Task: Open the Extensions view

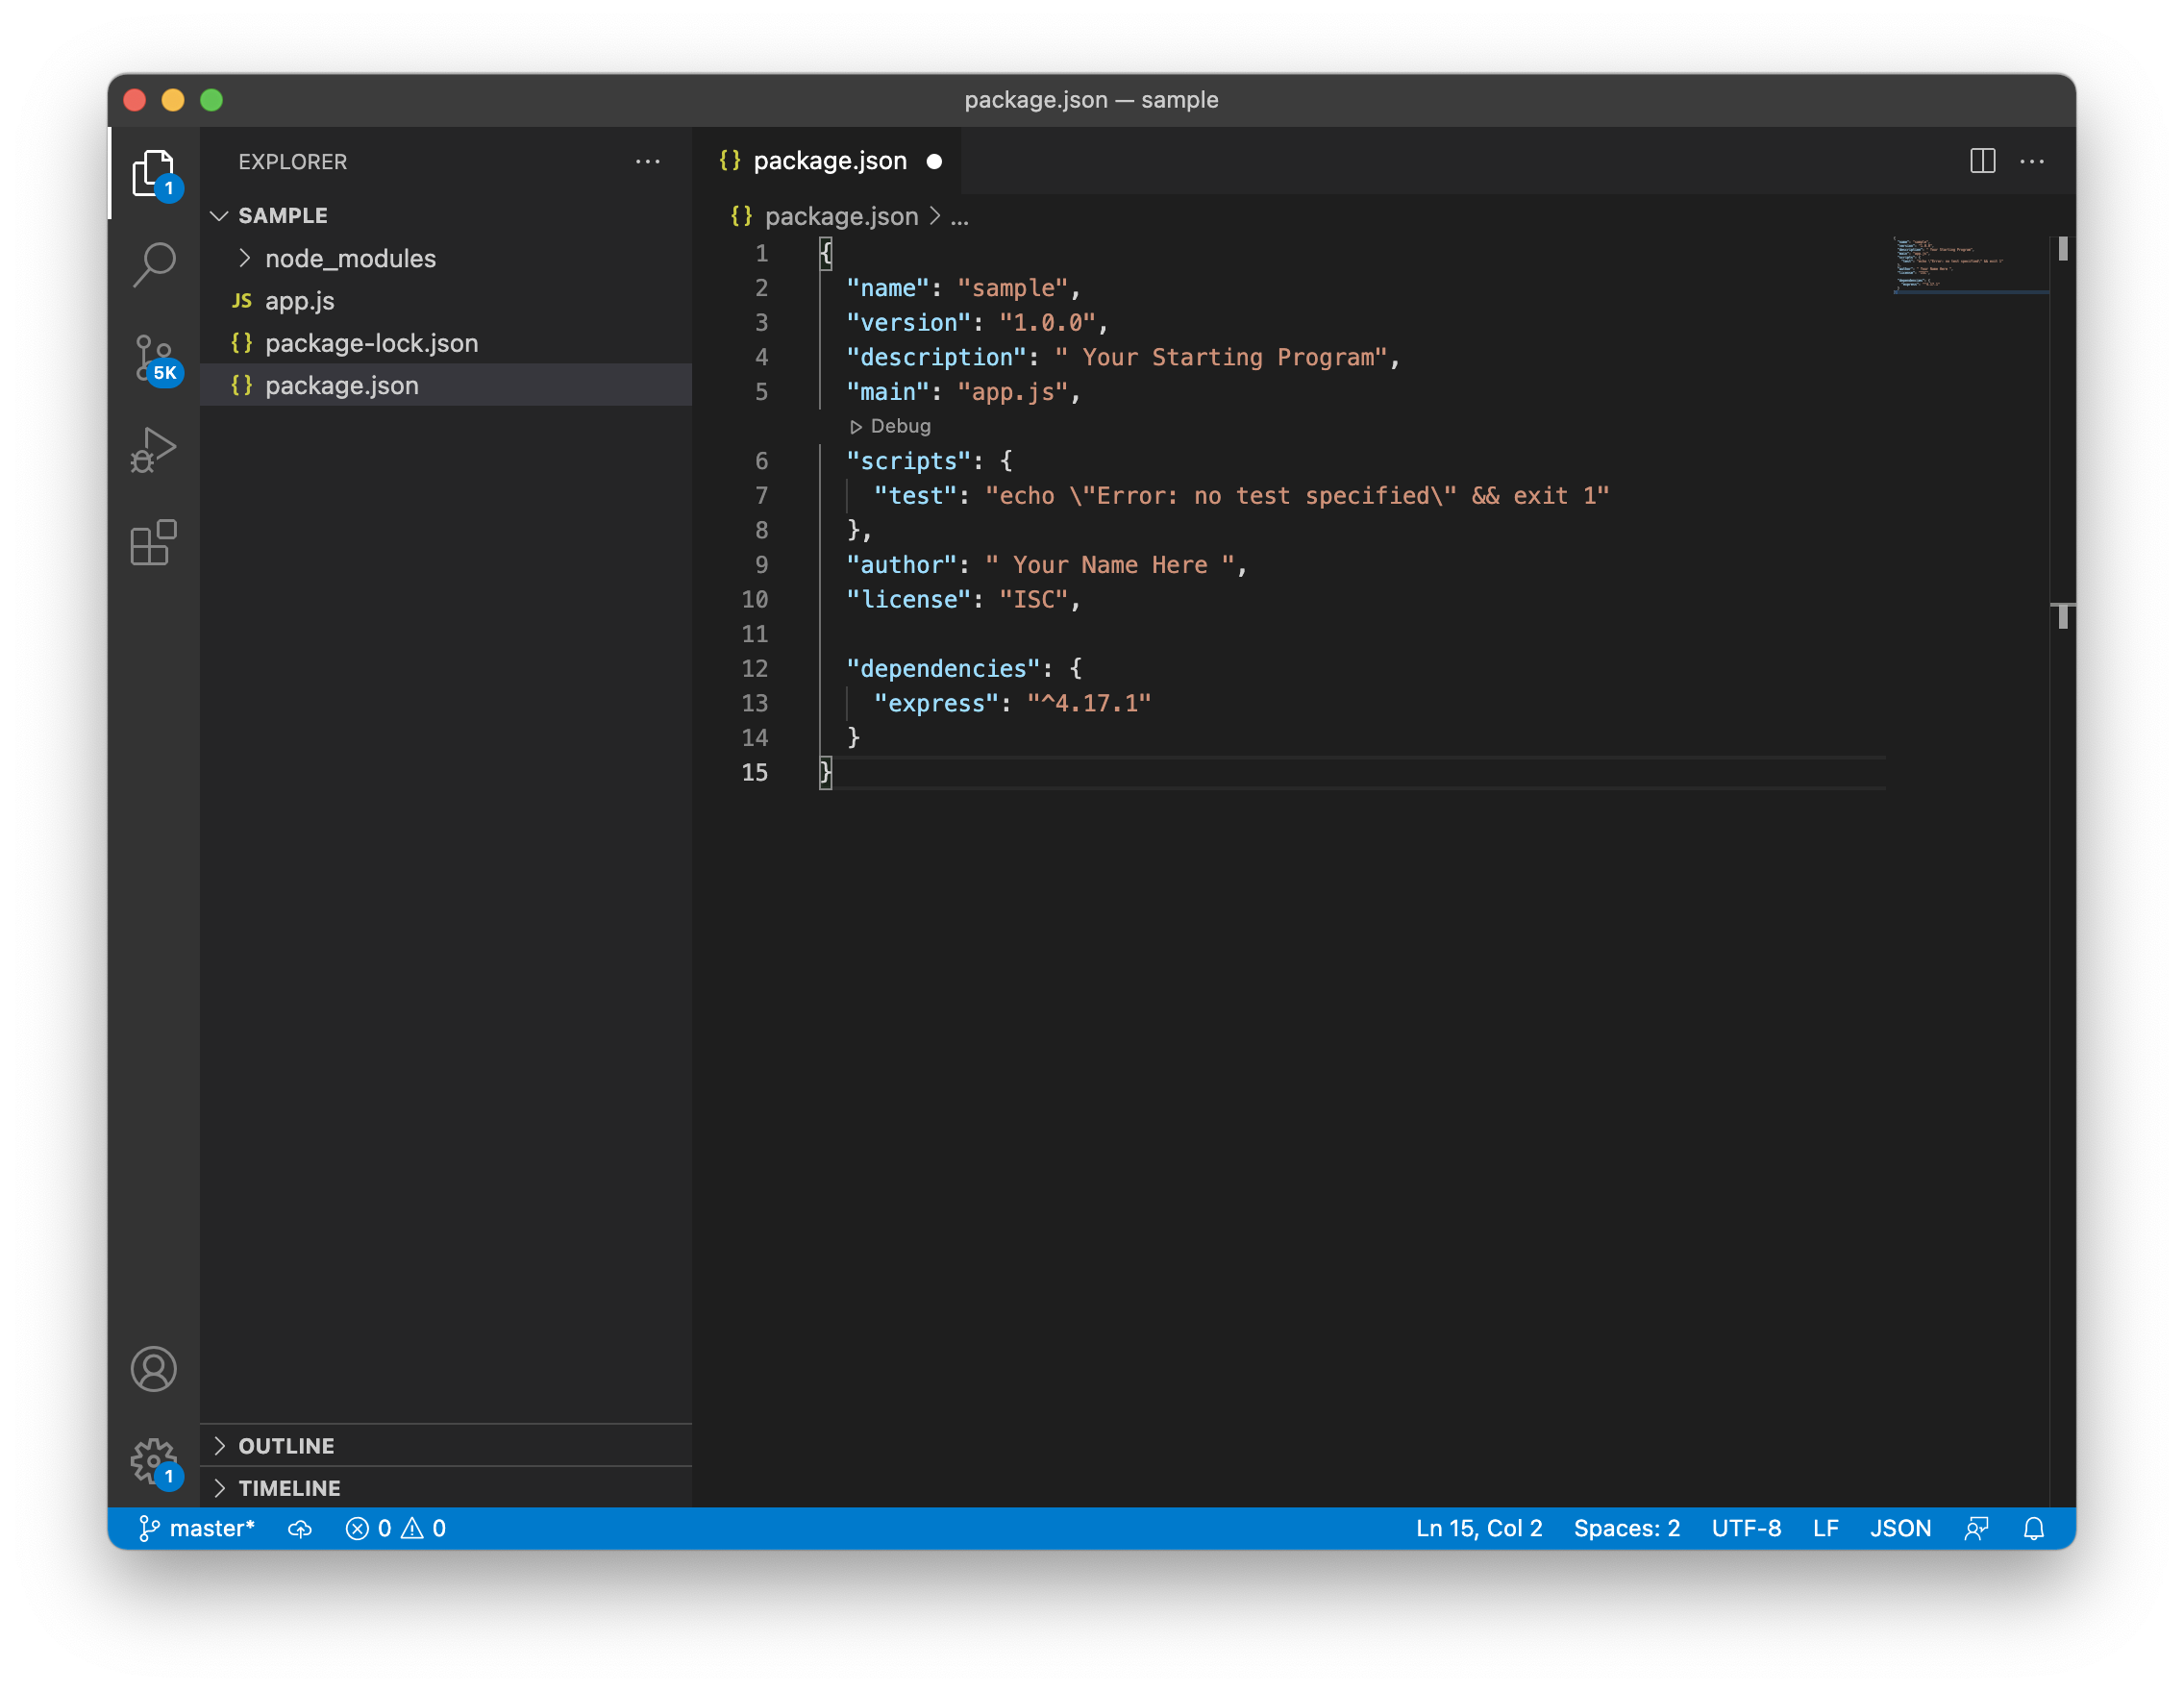Action: [154, 543]
